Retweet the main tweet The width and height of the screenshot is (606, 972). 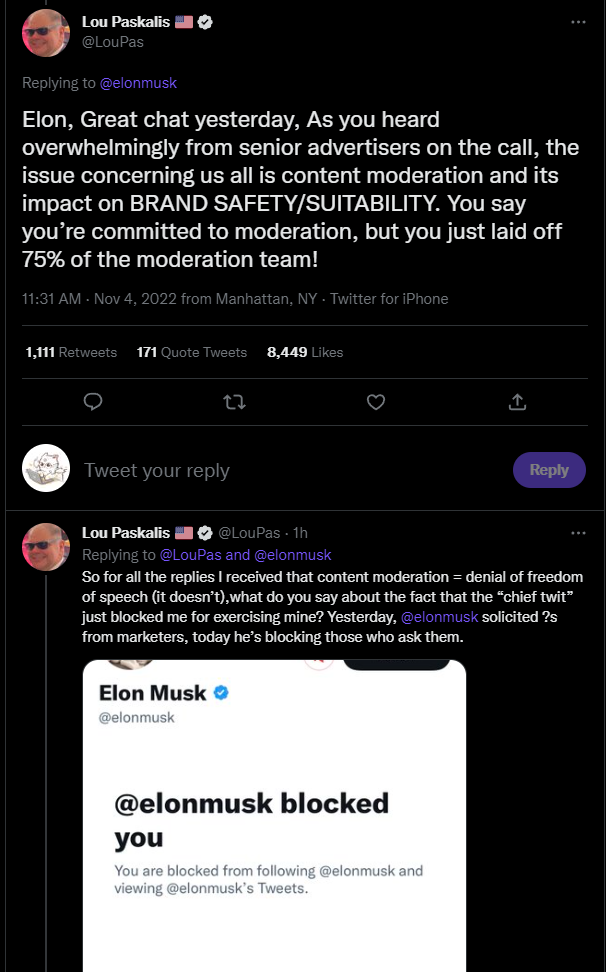[x=234, y=402]
